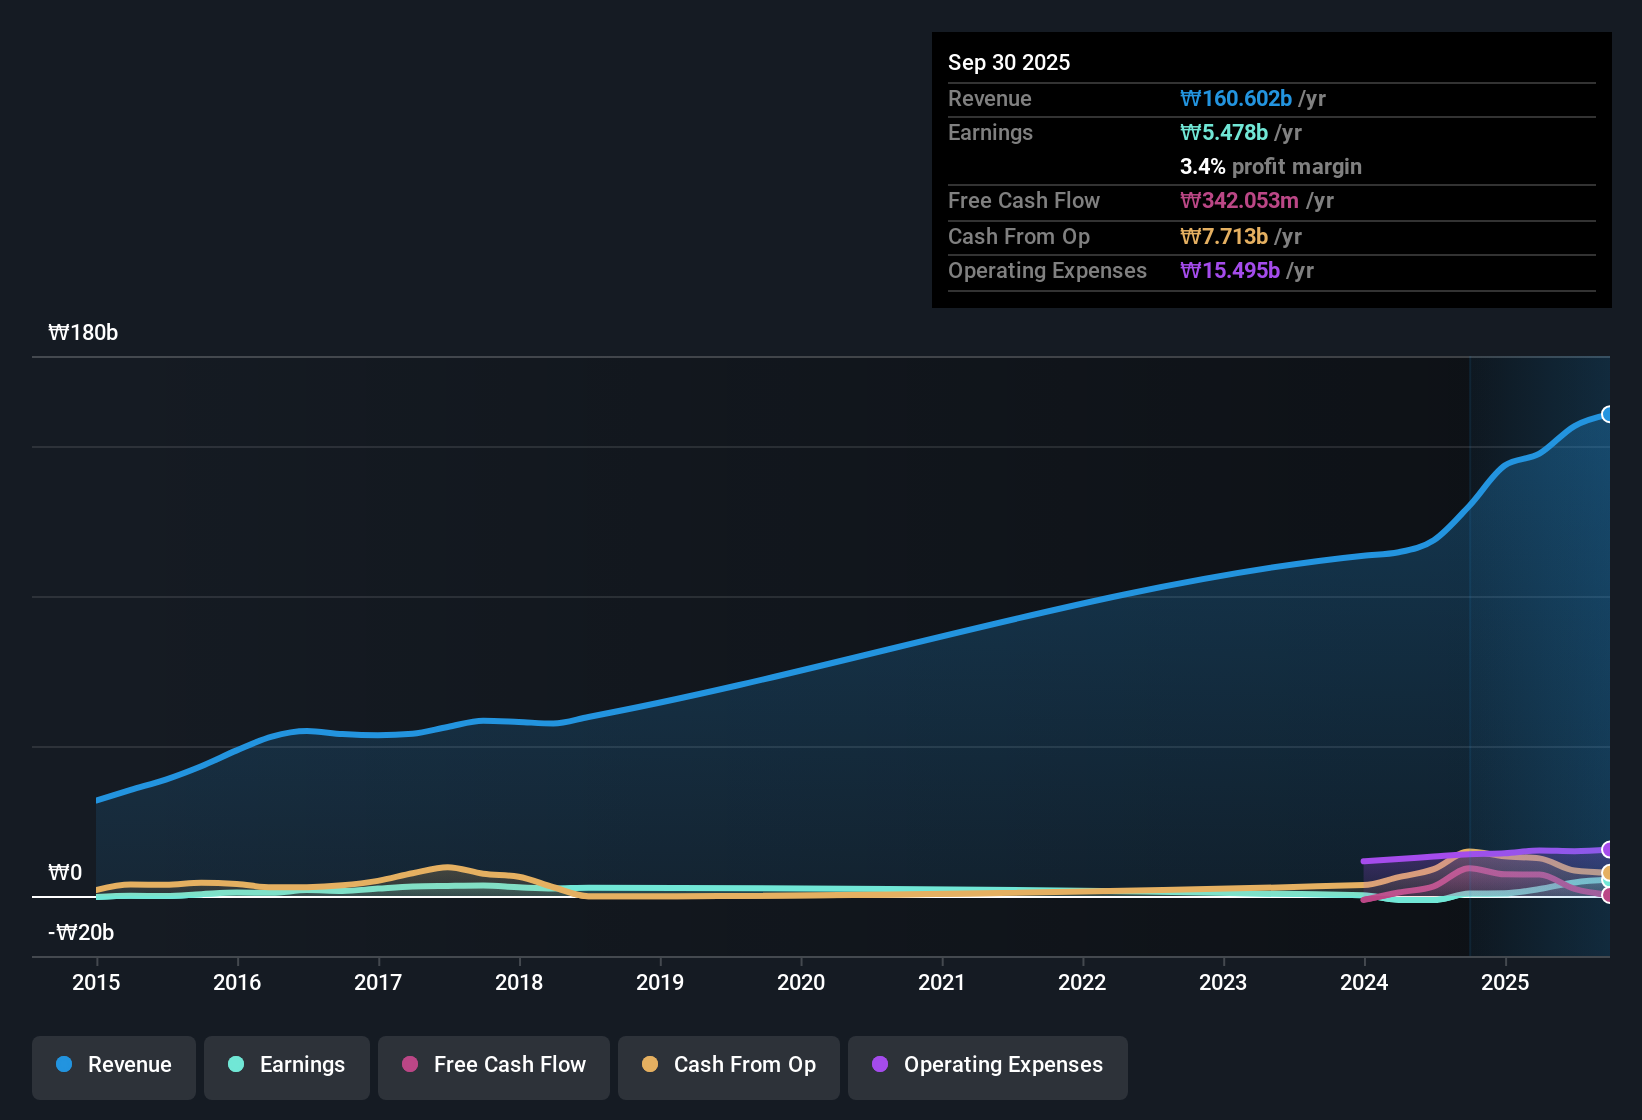Image resolution: width=1642 pixels, height=1120 pixels.
Task: Click the purple Operating Expenses dot
Action: (880, 1065)
